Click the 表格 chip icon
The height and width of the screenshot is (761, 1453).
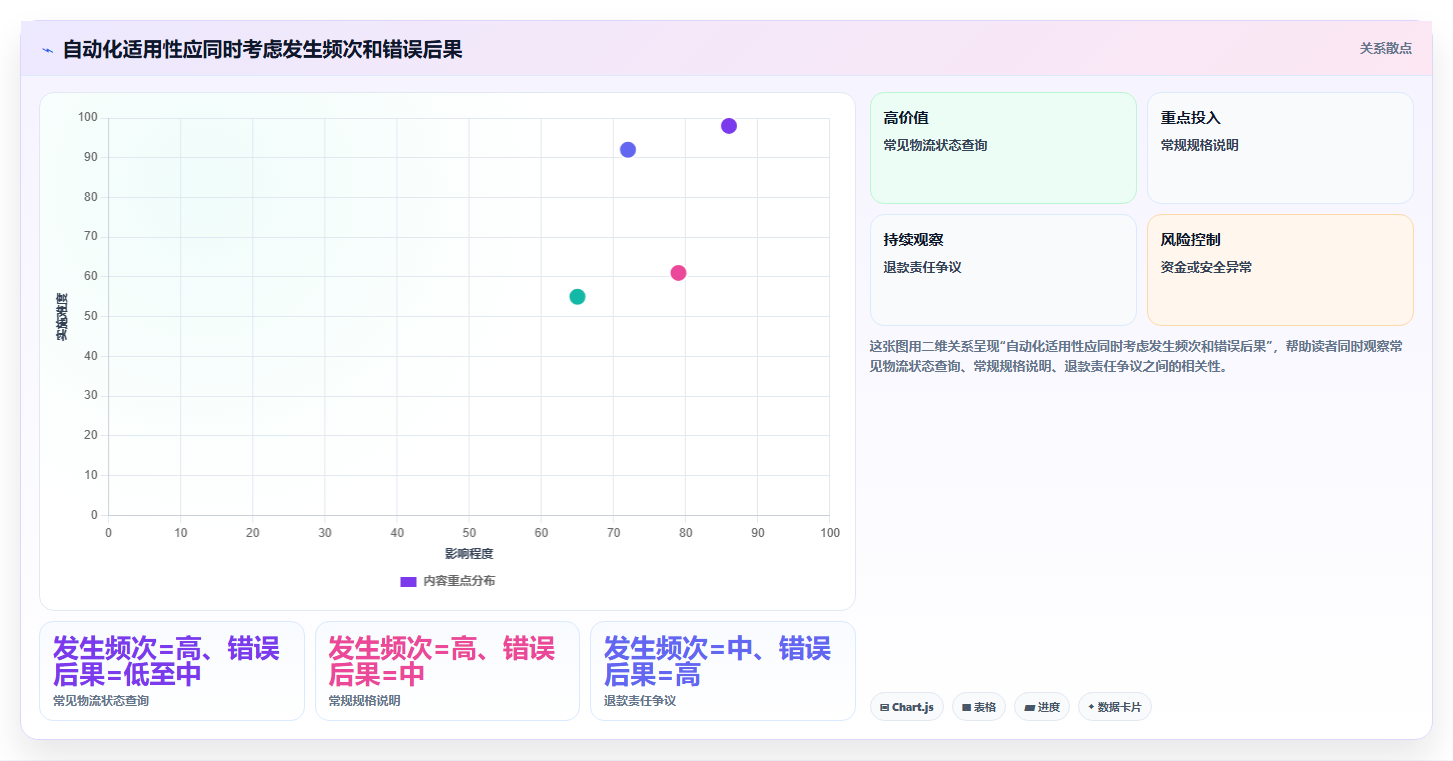967,708
